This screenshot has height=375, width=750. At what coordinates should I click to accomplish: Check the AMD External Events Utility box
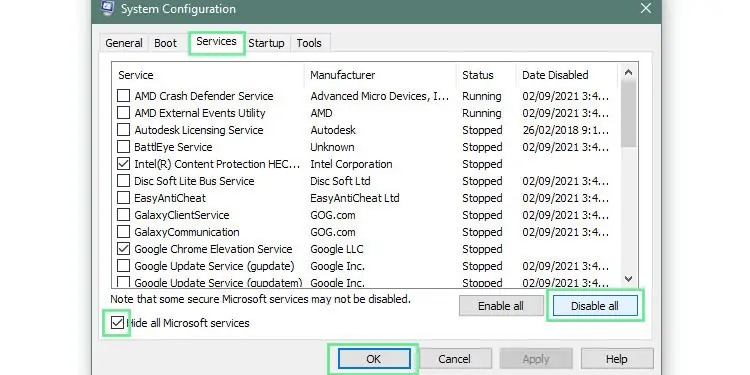tap(123, 113)
